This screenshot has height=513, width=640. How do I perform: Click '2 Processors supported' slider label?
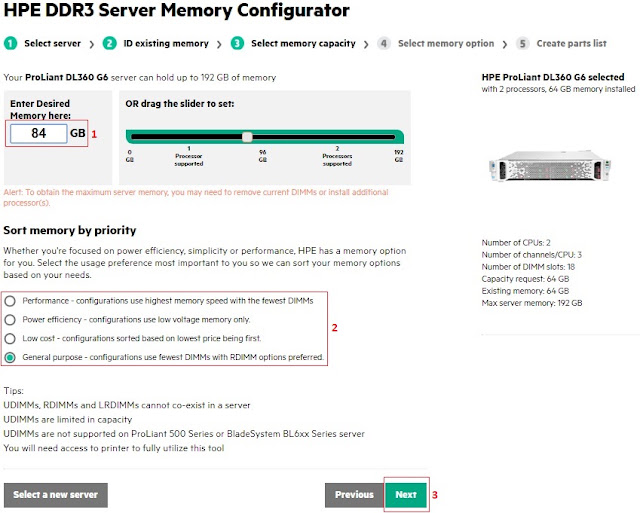pyautogui.click(x=337, y=156)
